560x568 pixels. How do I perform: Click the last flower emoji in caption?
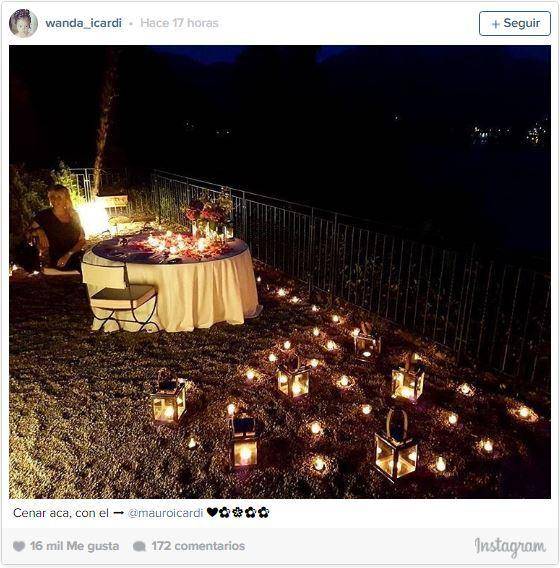click(263, 512)
